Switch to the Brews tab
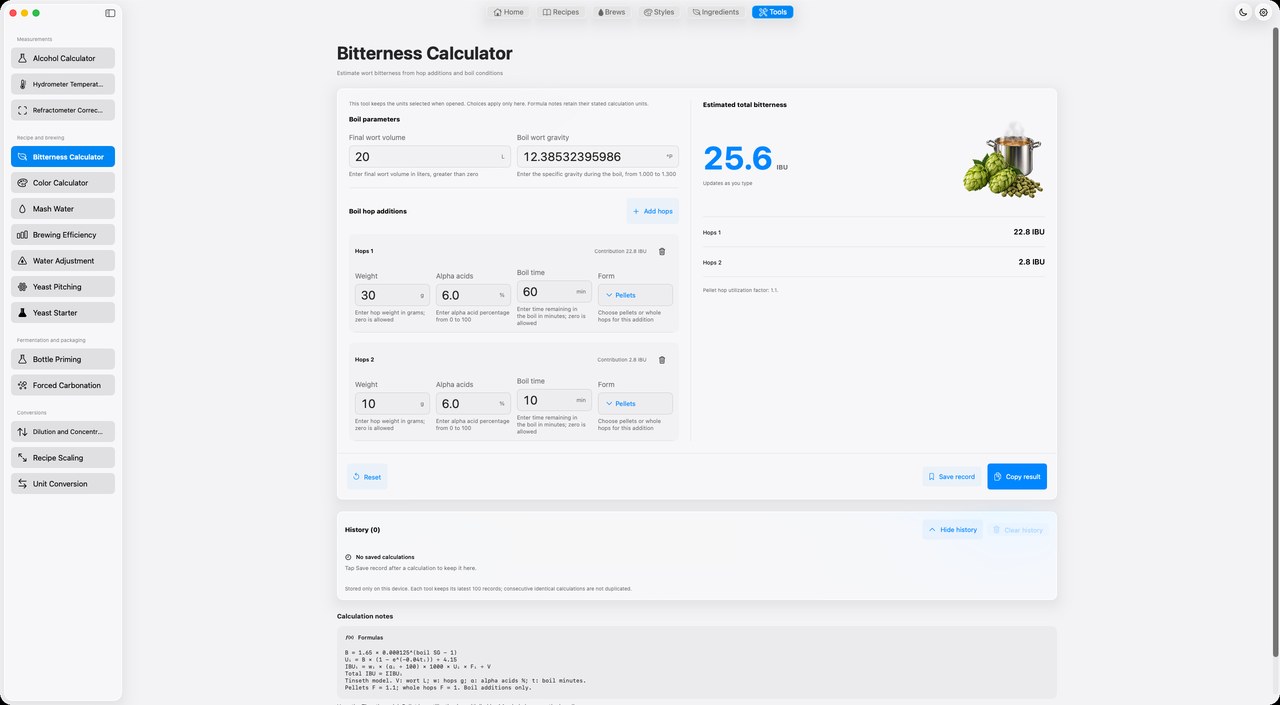The width and height of the screenshot is (1280, 705). click(x=612, y=12)
